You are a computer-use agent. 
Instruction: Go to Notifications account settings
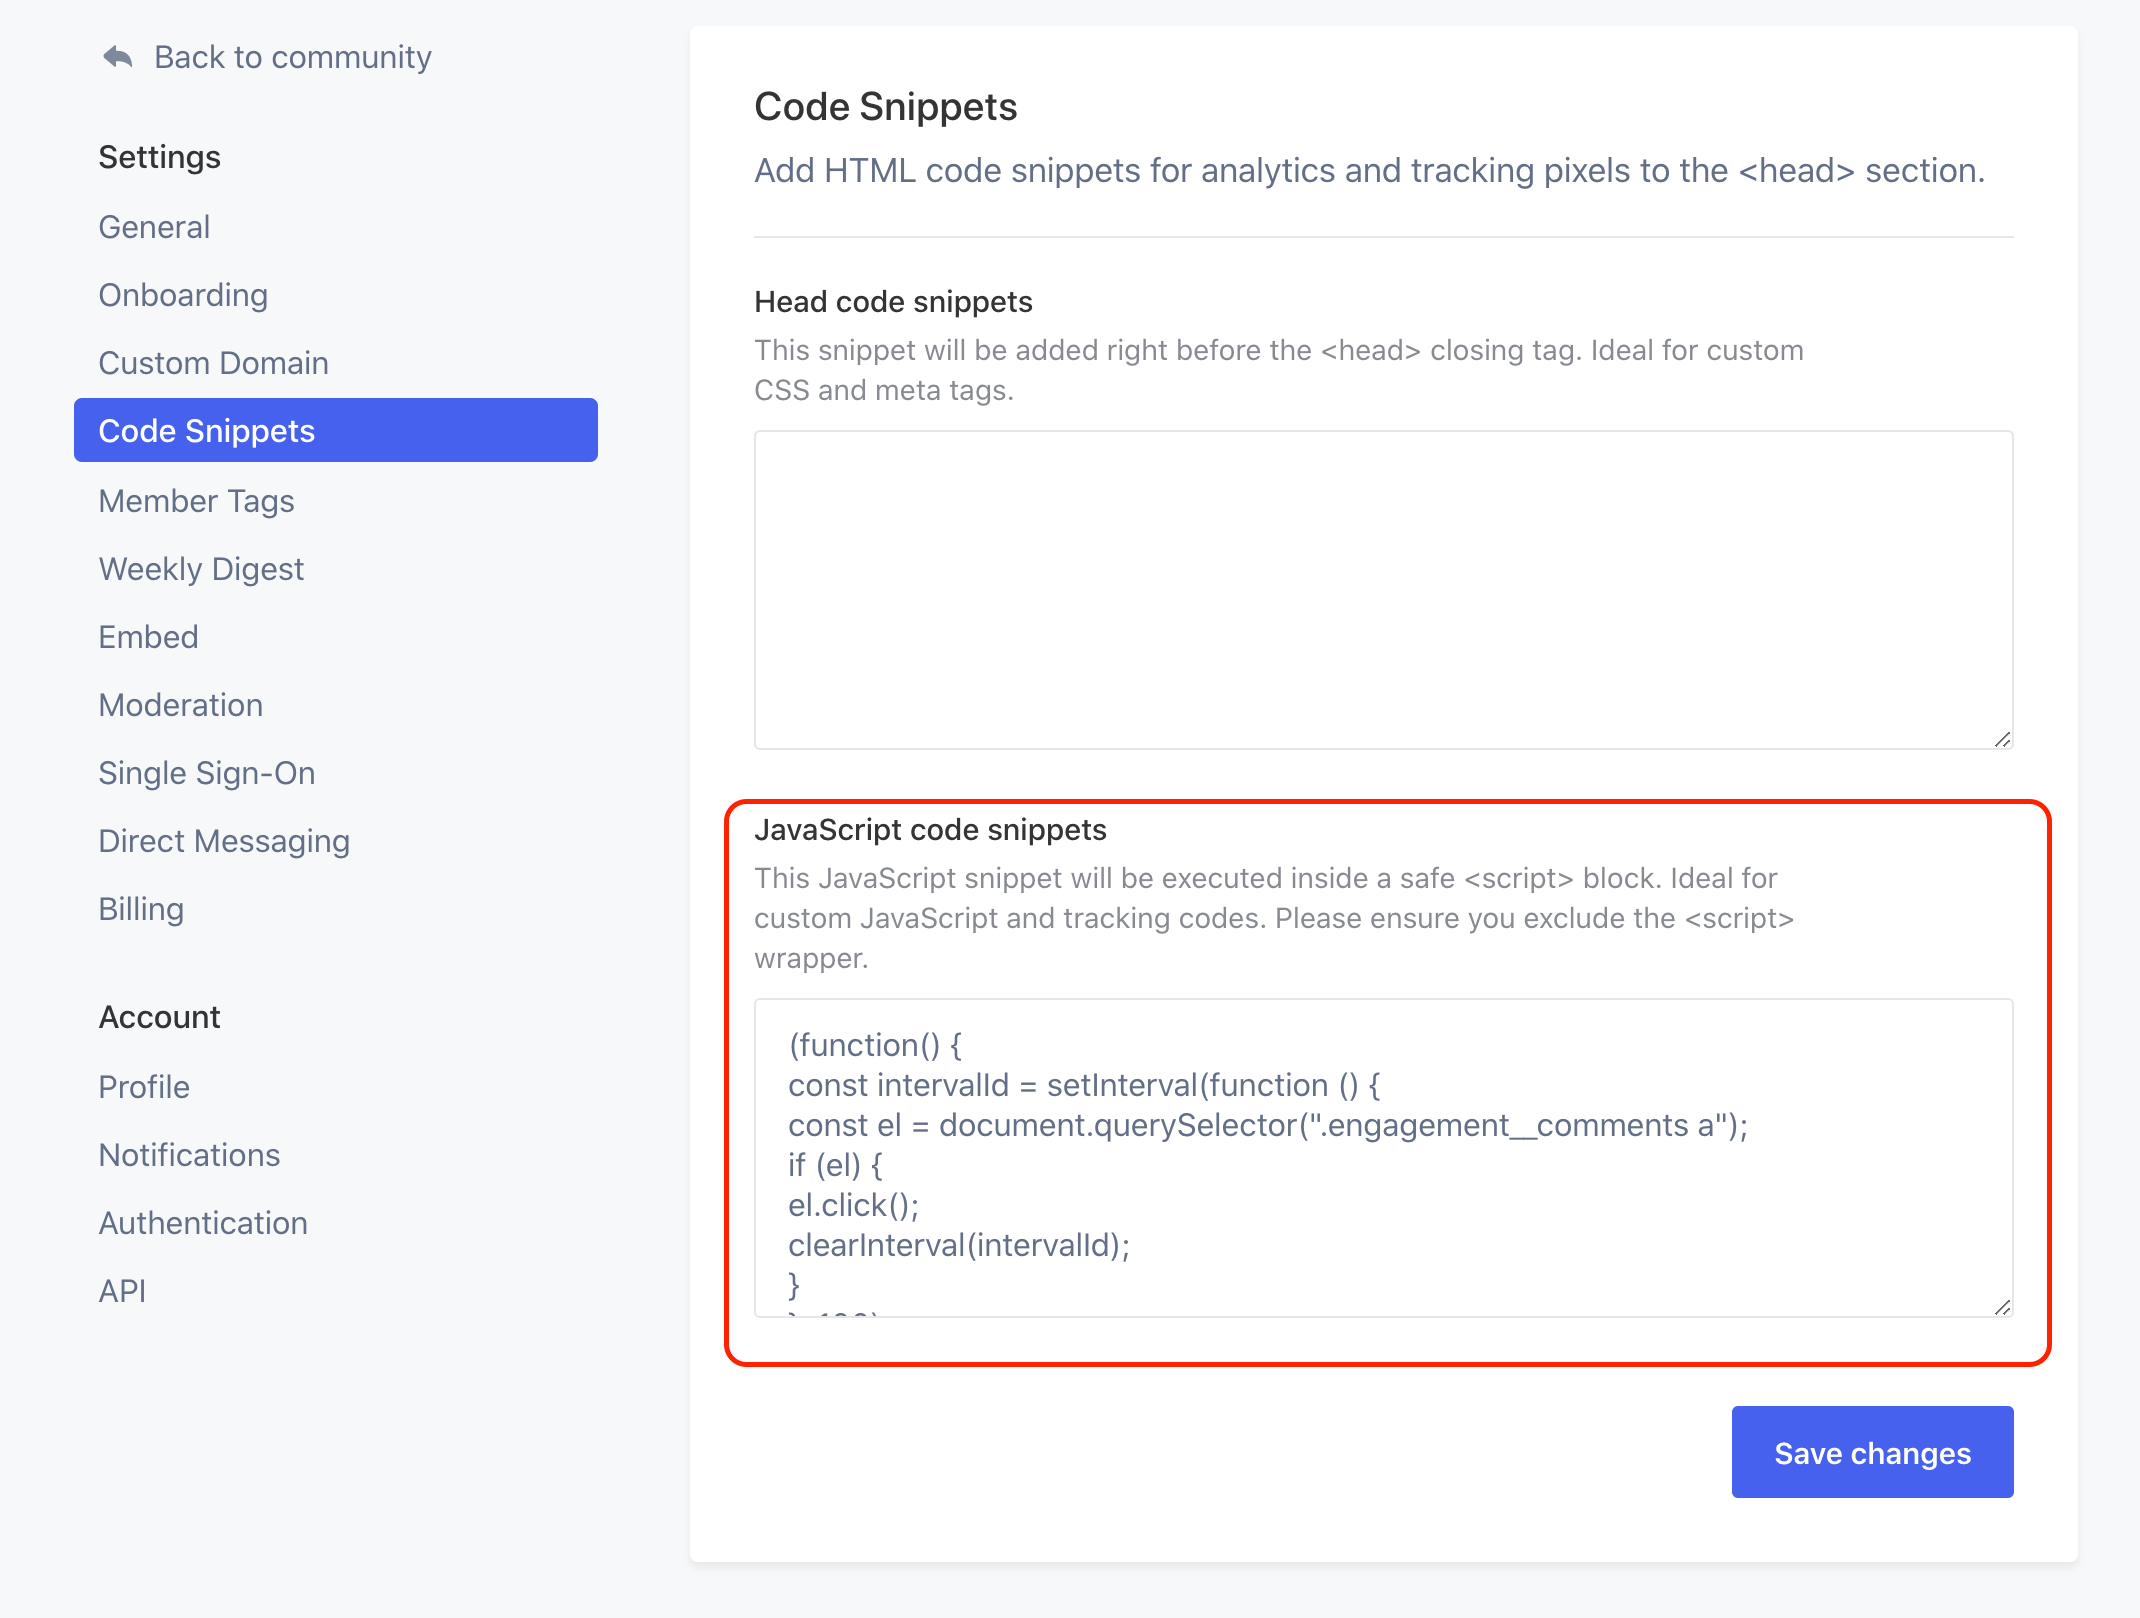[x=189, y=1155]
